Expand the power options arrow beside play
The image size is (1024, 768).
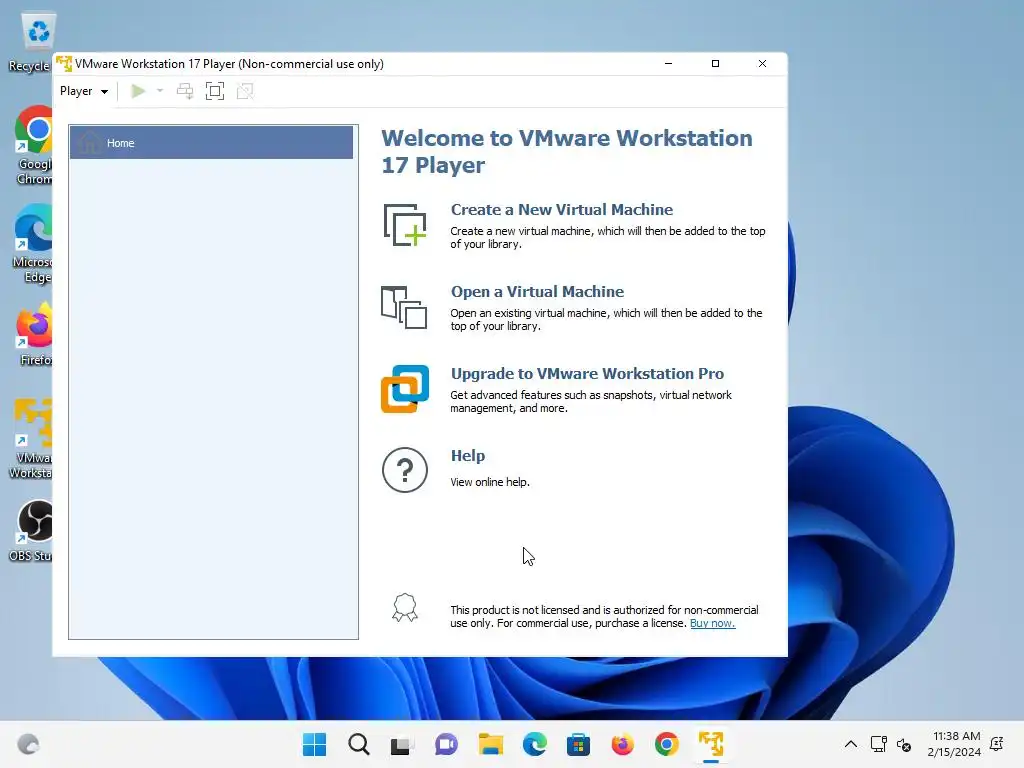click(x=160, y=91)
